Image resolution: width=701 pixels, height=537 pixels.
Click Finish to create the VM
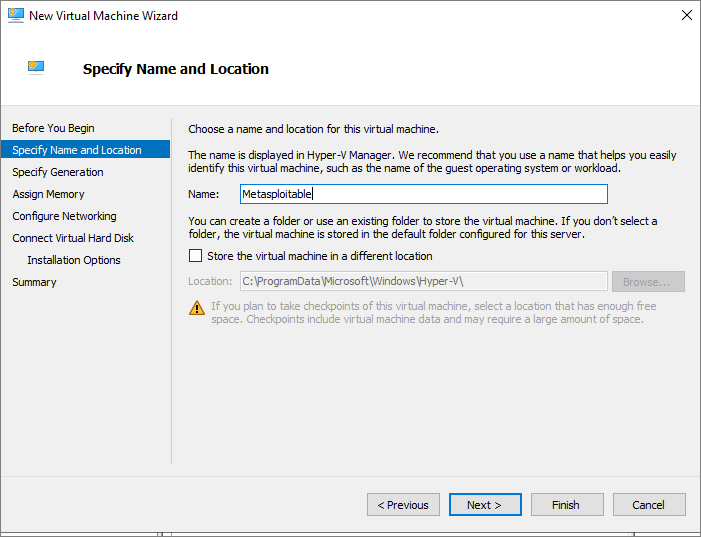point(567,505)
